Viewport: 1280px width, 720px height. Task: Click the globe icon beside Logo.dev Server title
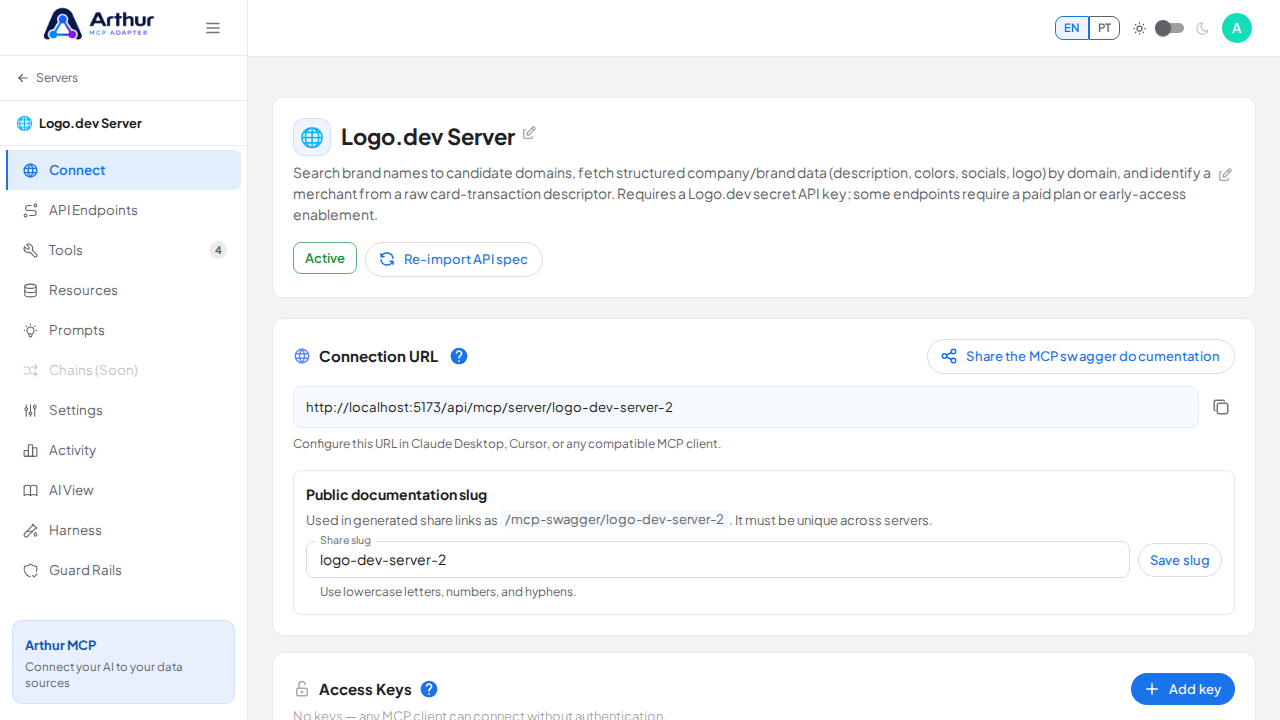point(312,137)
